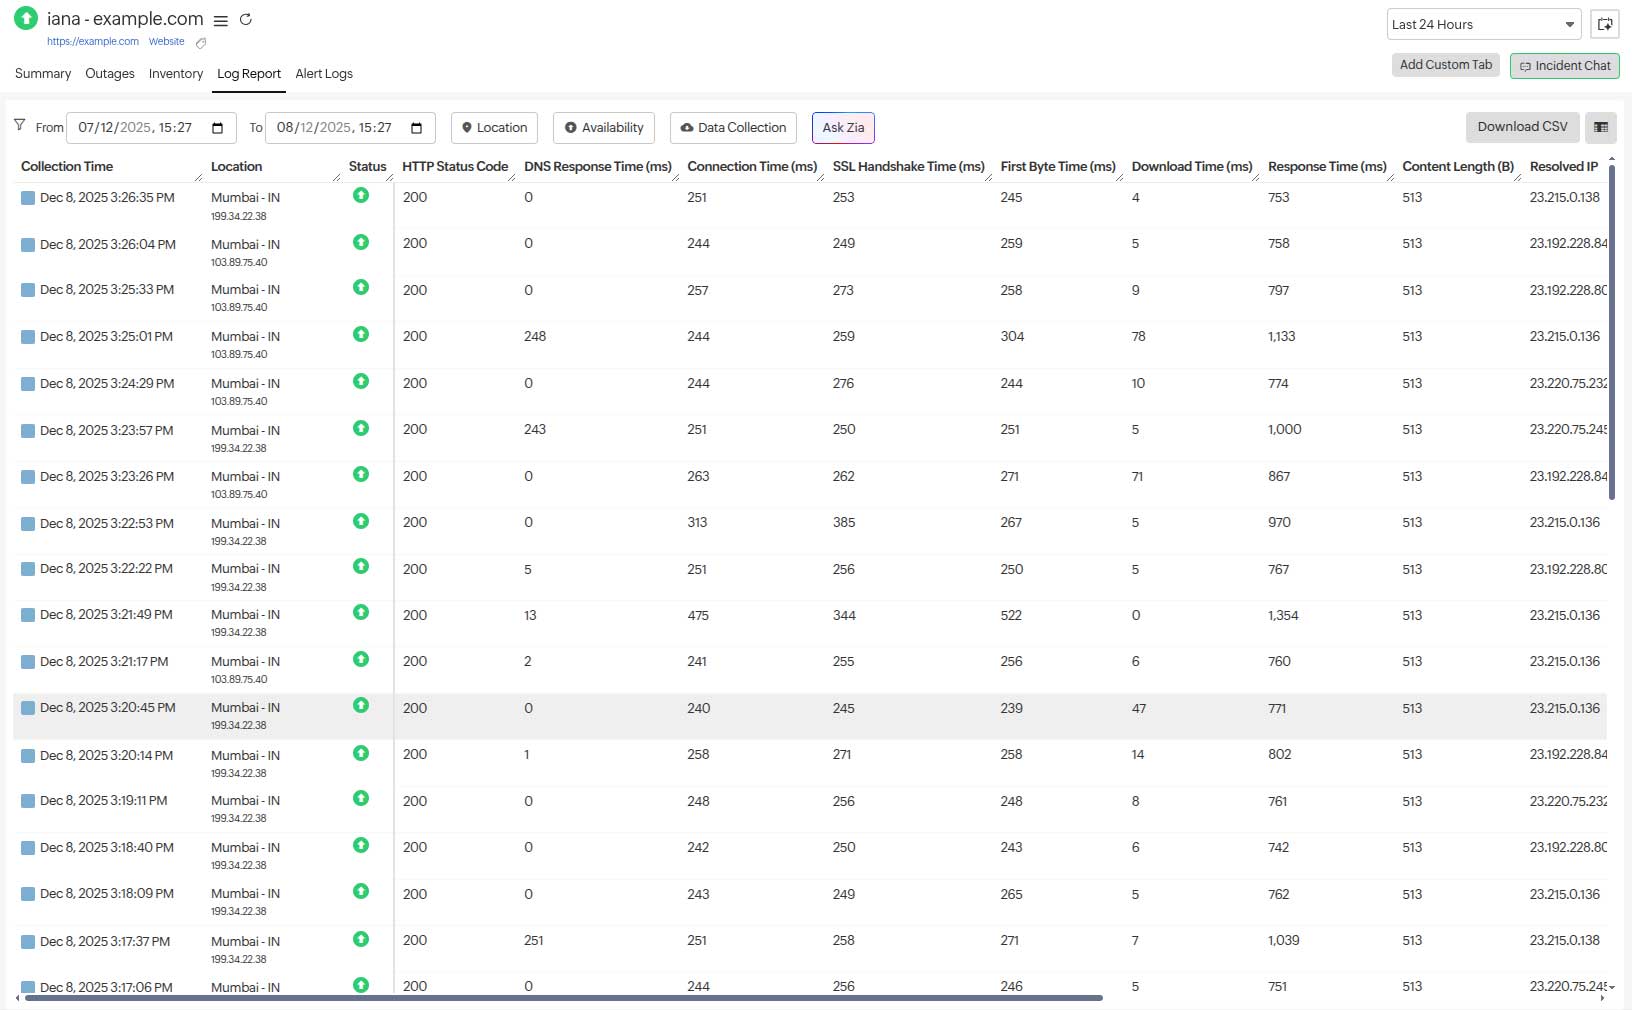Open the table column chooser icon
Screen dimensions: 1632x1010
pos(1601,127)
